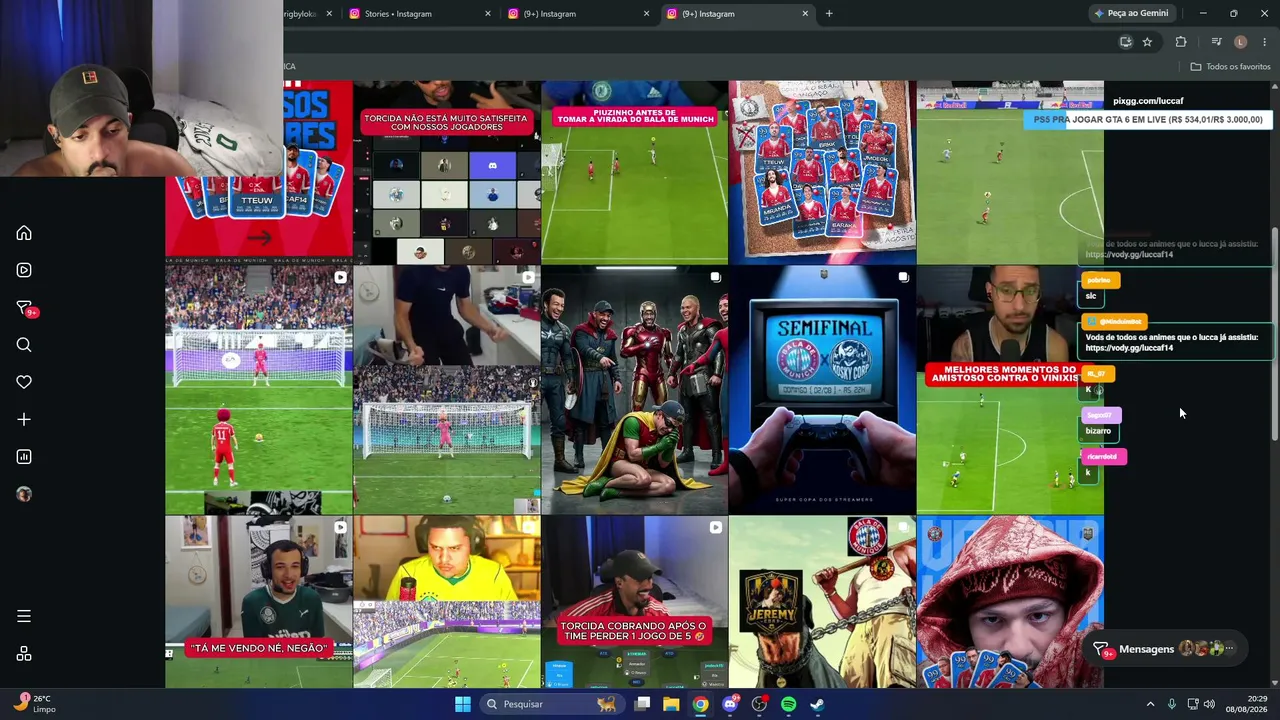
Task: Open the post of man above pink-goalkeeper goal
Action: click(447, 390)
